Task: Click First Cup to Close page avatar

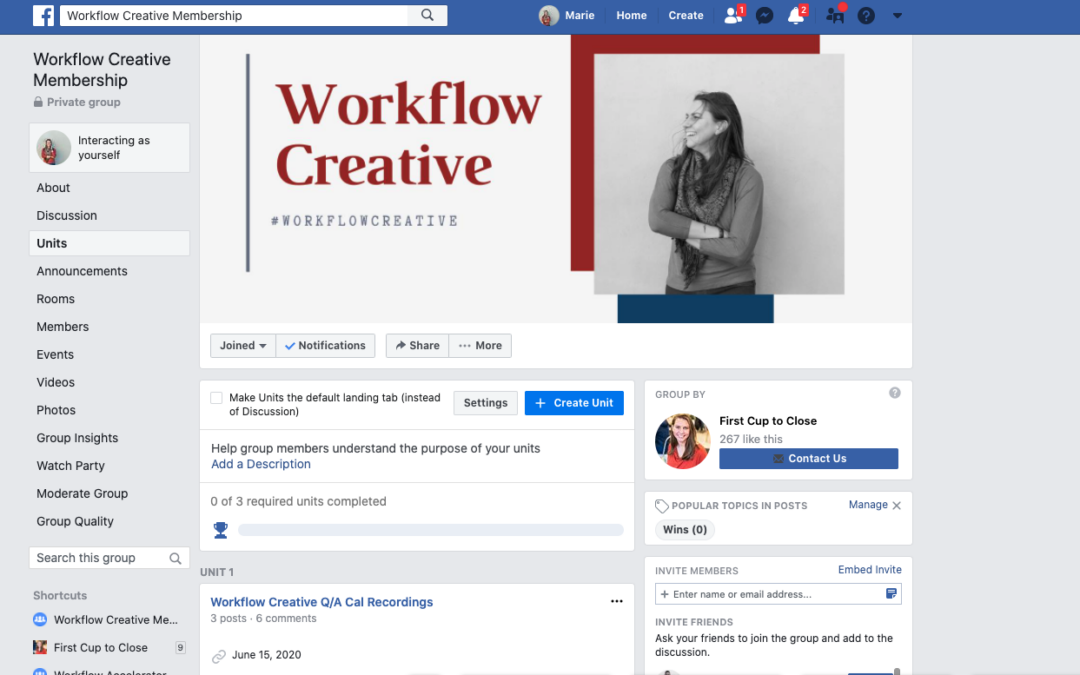Action: coord(683,441)
